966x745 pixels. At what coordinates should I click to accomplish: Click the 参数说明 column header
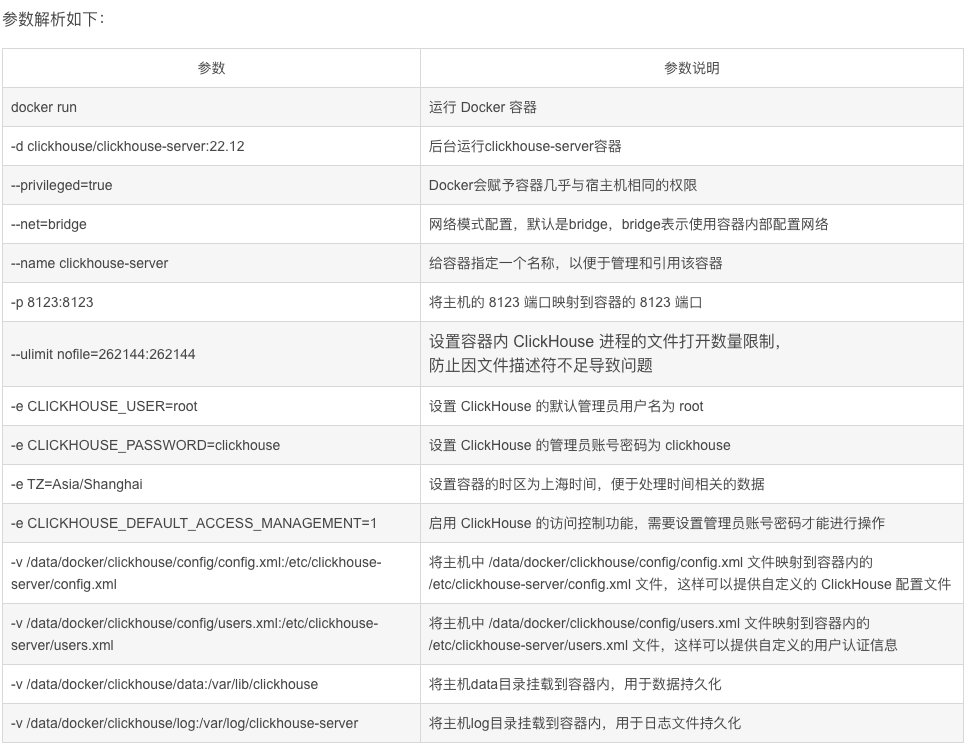692,68
